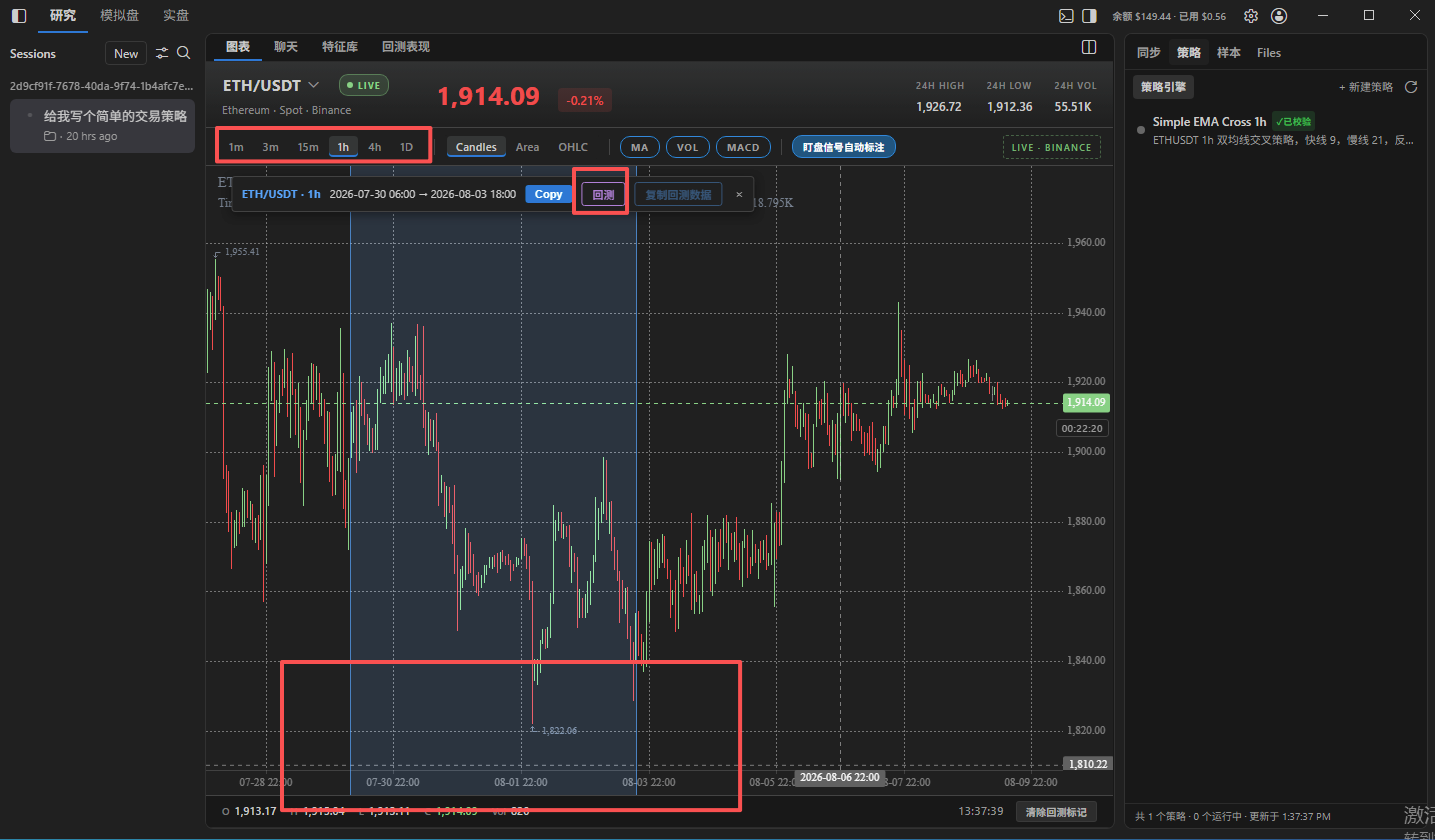Click the session filter sliders icon
Screen dimensions: 1435x840
(x=162, y=53)
